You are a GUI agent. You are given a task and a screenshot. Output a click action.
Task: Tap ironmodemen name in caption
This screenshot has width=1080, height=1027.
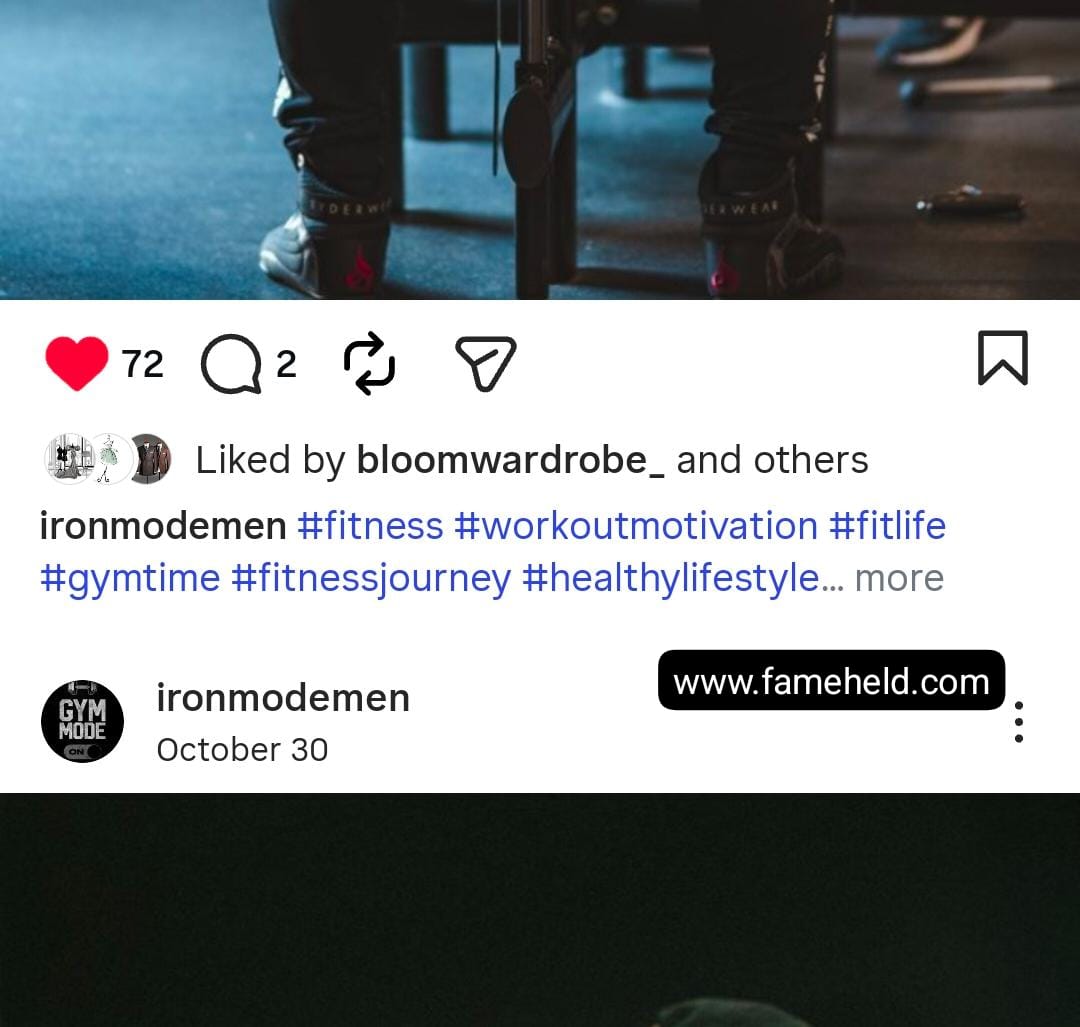[163, 526]
